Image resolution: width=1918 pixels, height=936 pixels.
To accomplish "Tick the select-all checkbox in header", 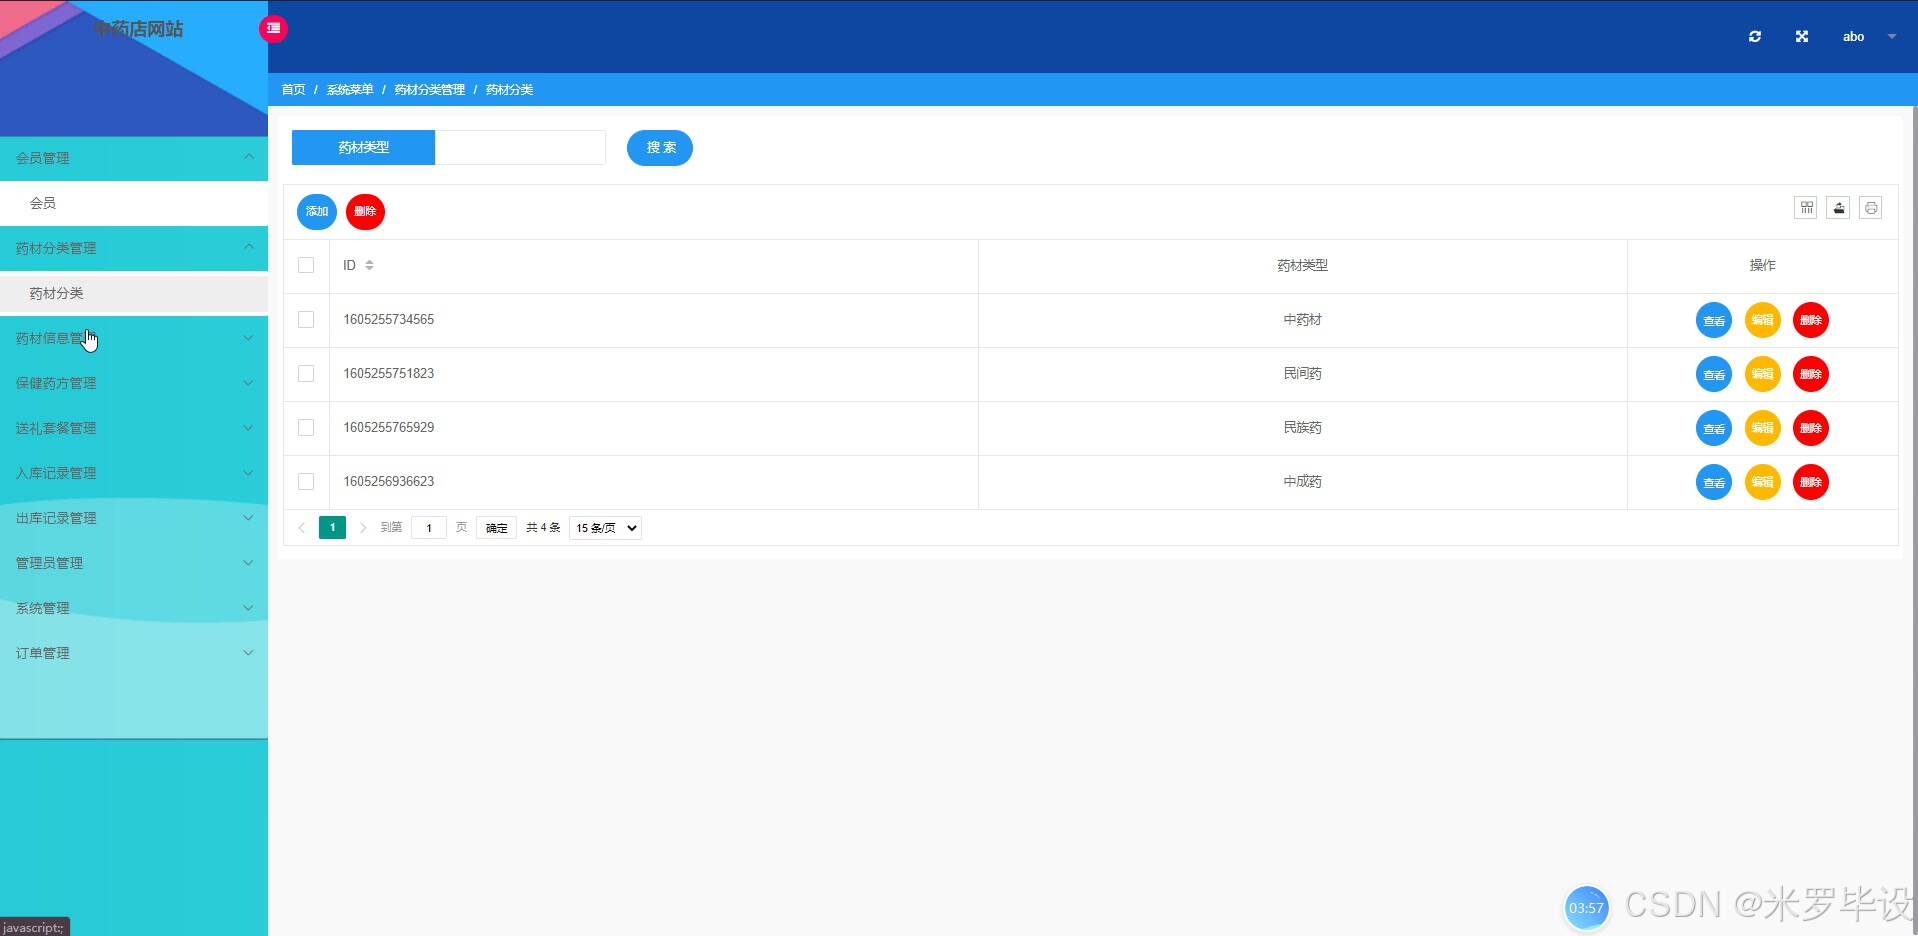I will pos(306,265).
